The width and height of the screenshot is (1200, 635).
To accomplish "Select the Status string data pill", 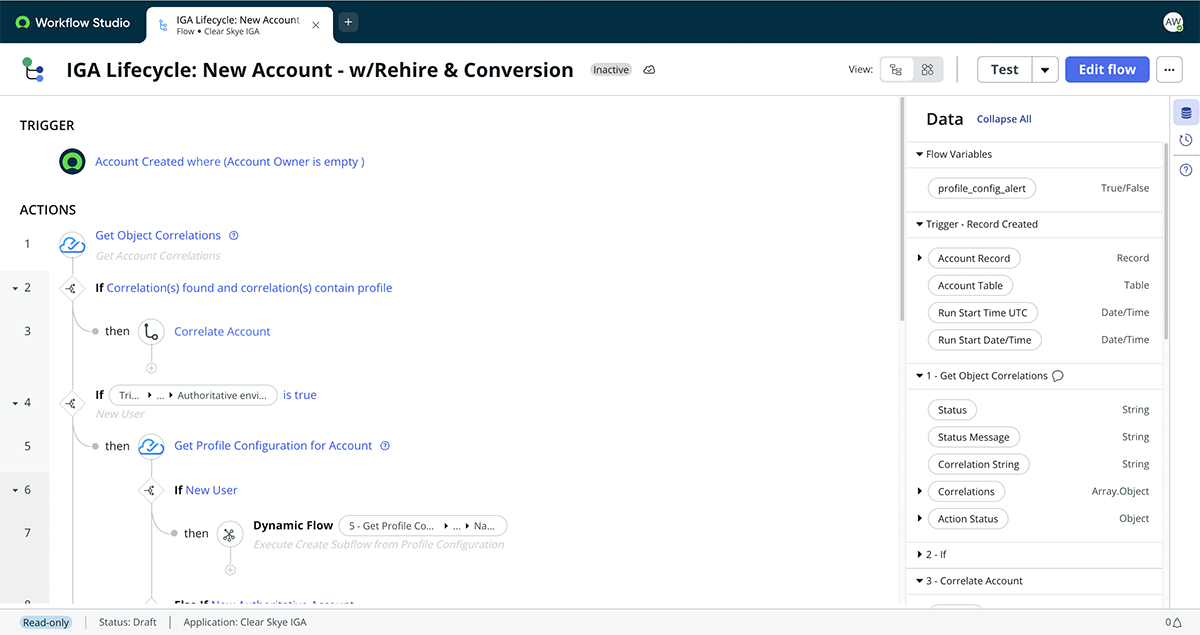I will point(952,410).
